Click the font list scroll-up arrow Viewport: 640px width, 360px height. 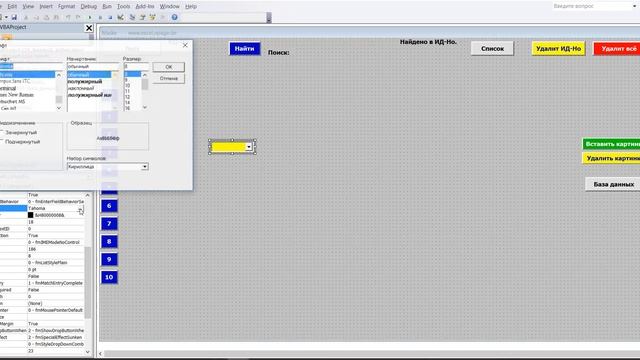pos(59,75)
